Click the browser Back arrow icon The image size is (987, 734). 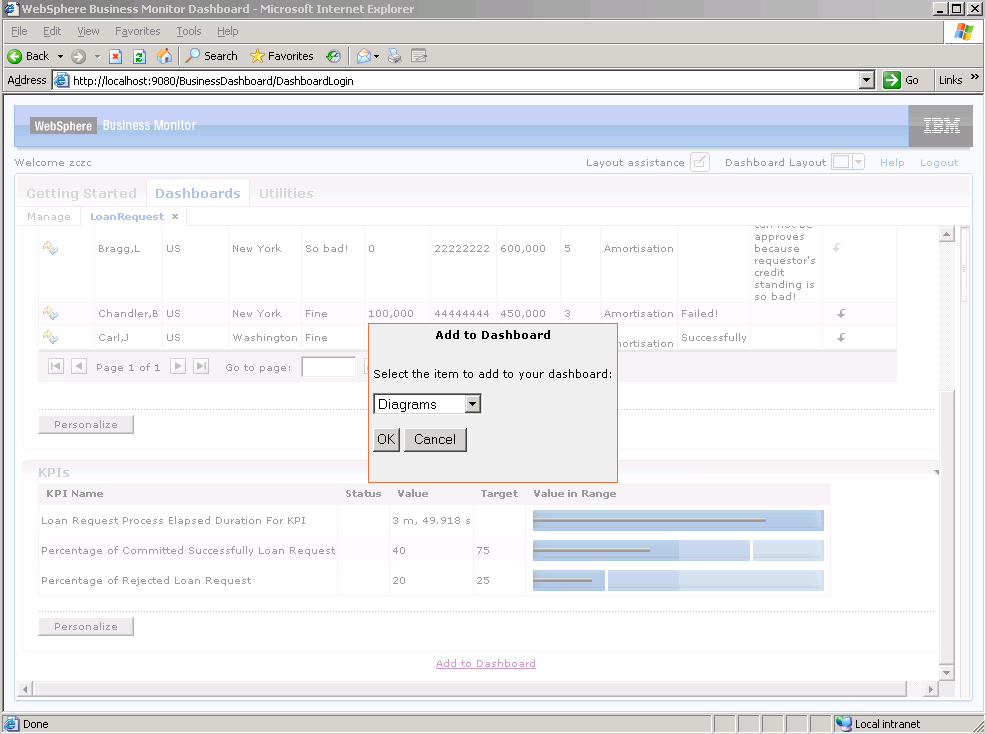point(14,57)
